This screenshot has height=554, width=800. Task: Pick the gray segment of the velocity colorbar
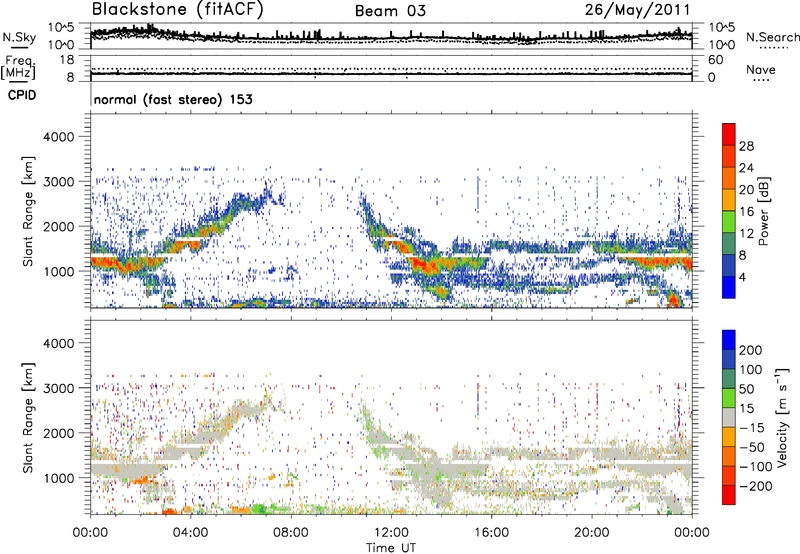pos(729,417)
